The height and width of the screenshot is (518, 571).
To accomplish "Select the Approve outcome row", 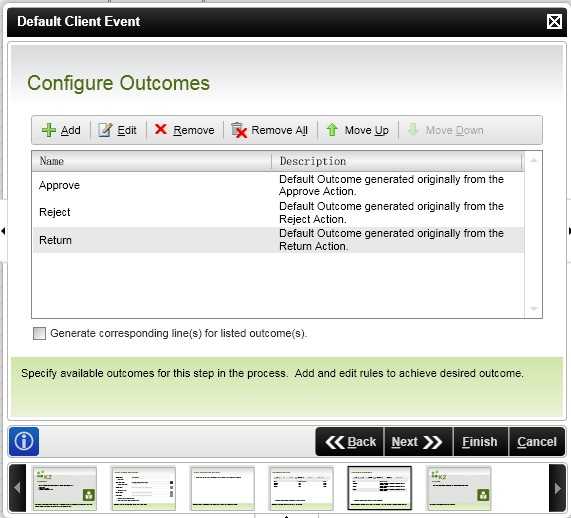I will tap(279, 185).
